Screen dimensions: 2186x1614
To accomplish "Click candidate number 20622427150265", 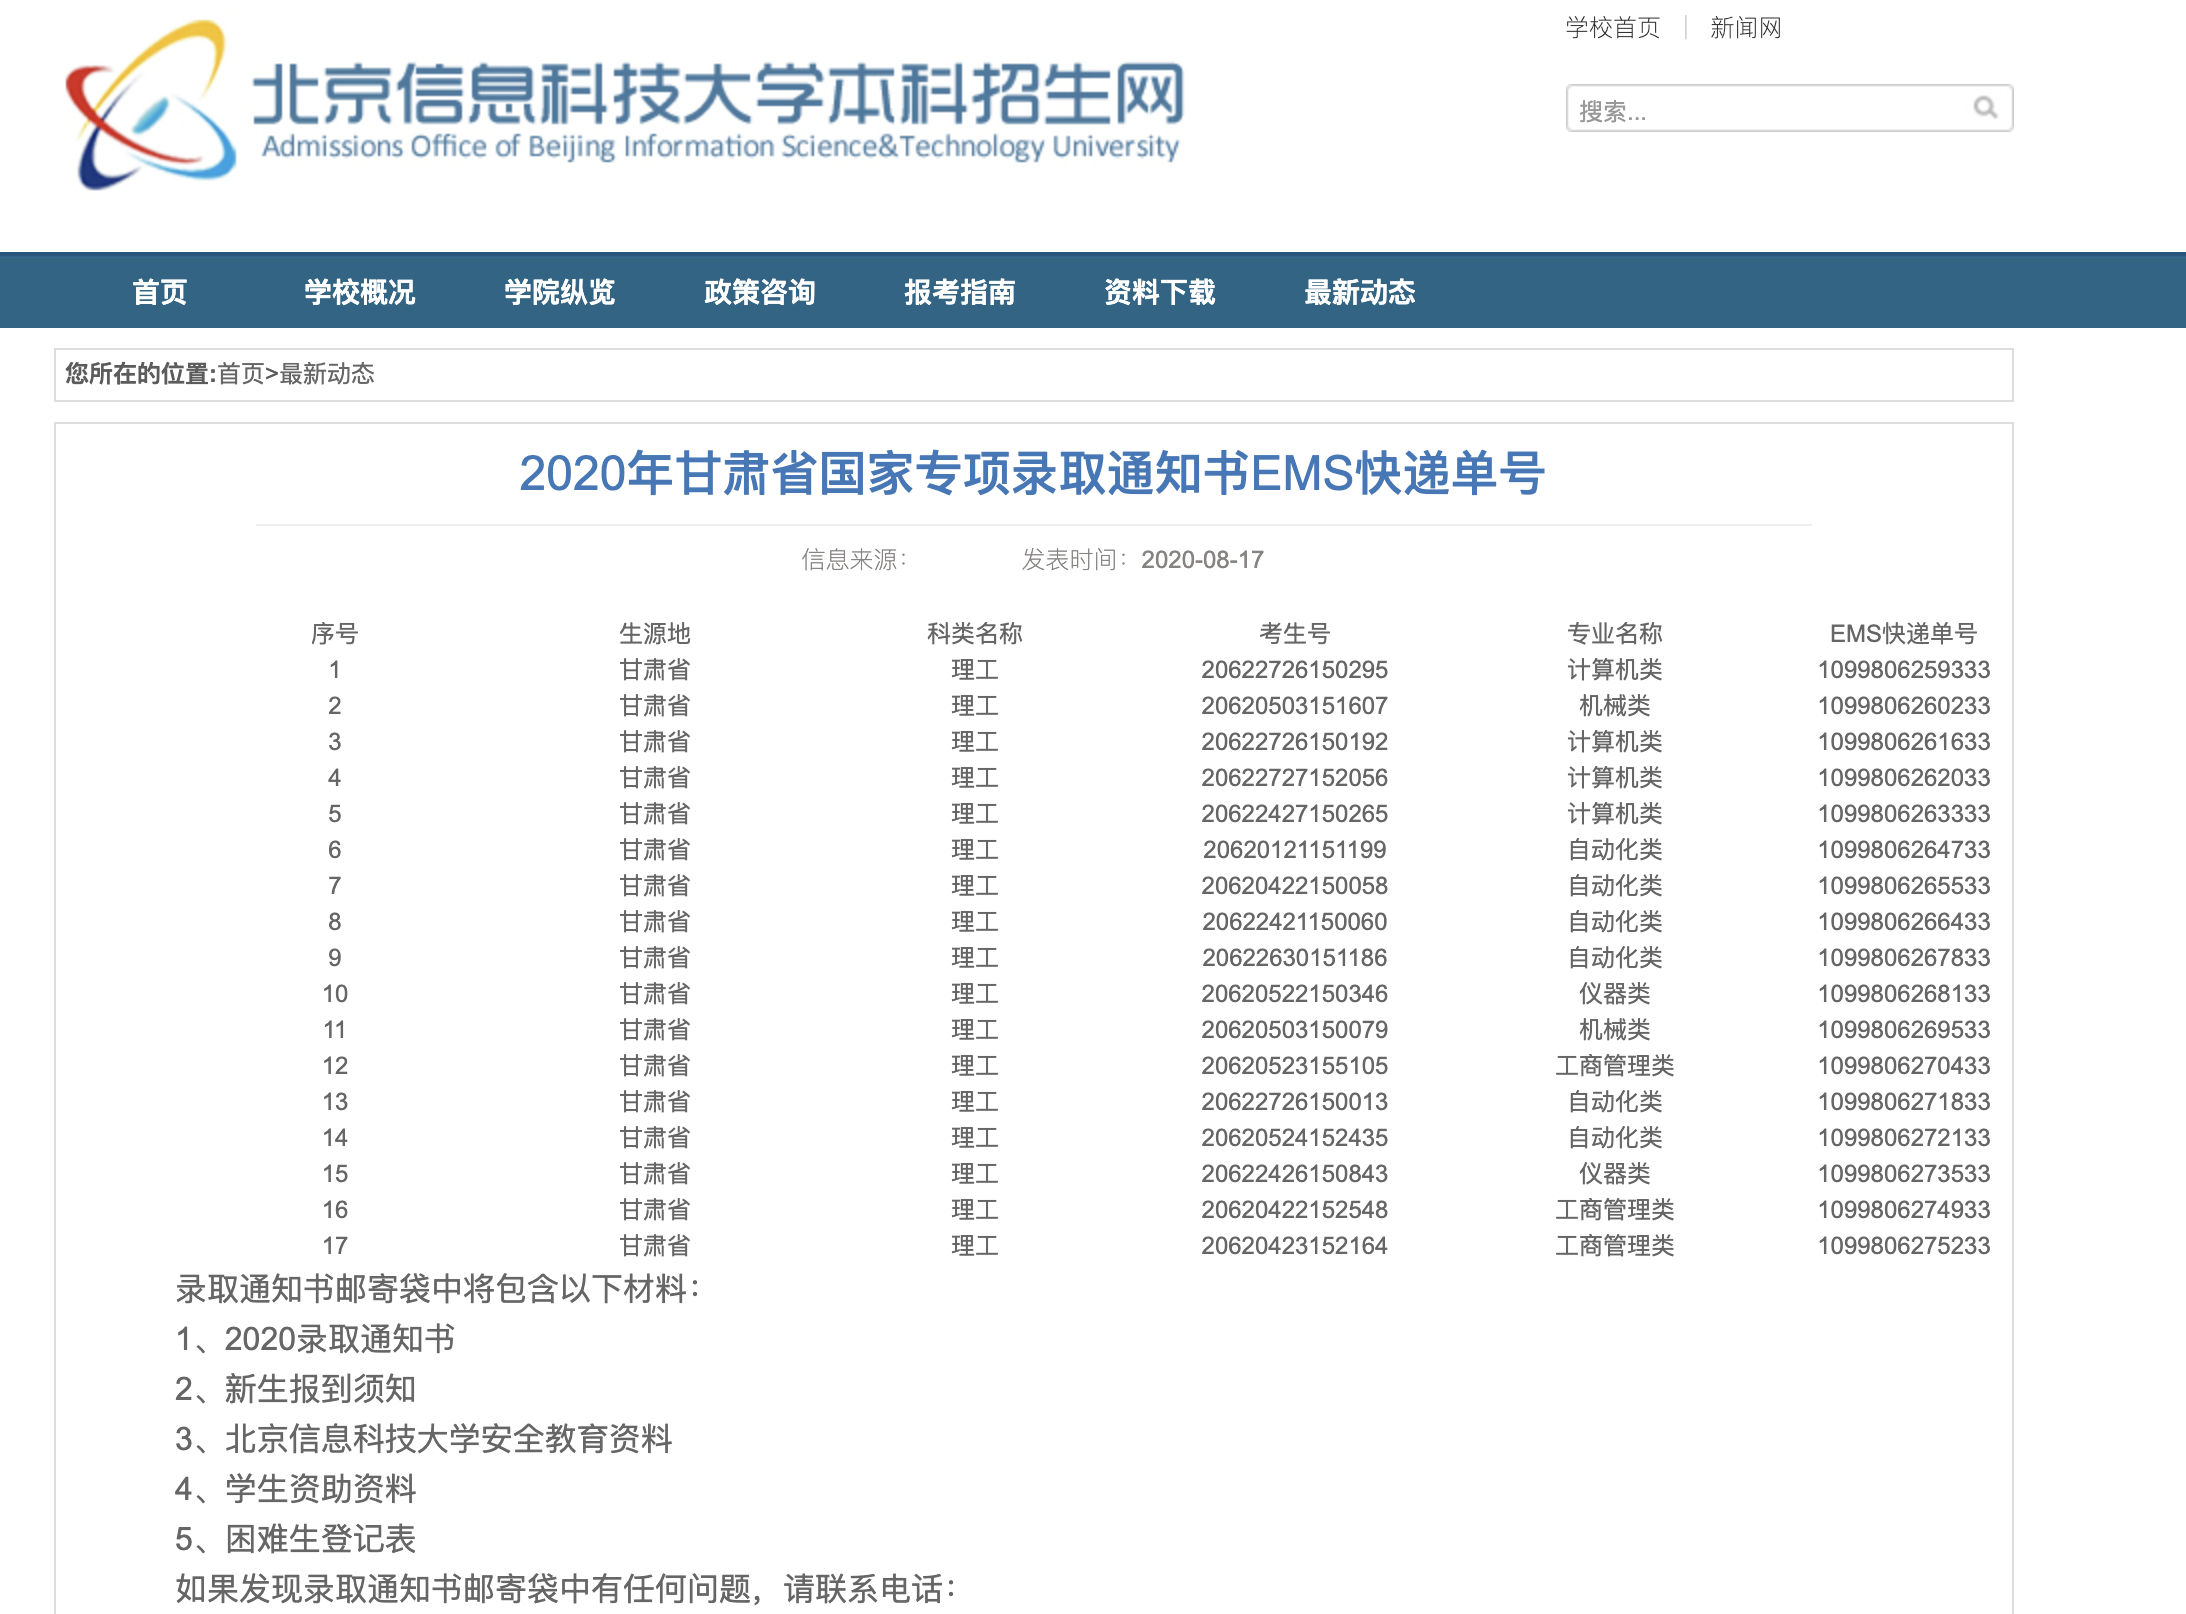I will (x=1295, y=813).
